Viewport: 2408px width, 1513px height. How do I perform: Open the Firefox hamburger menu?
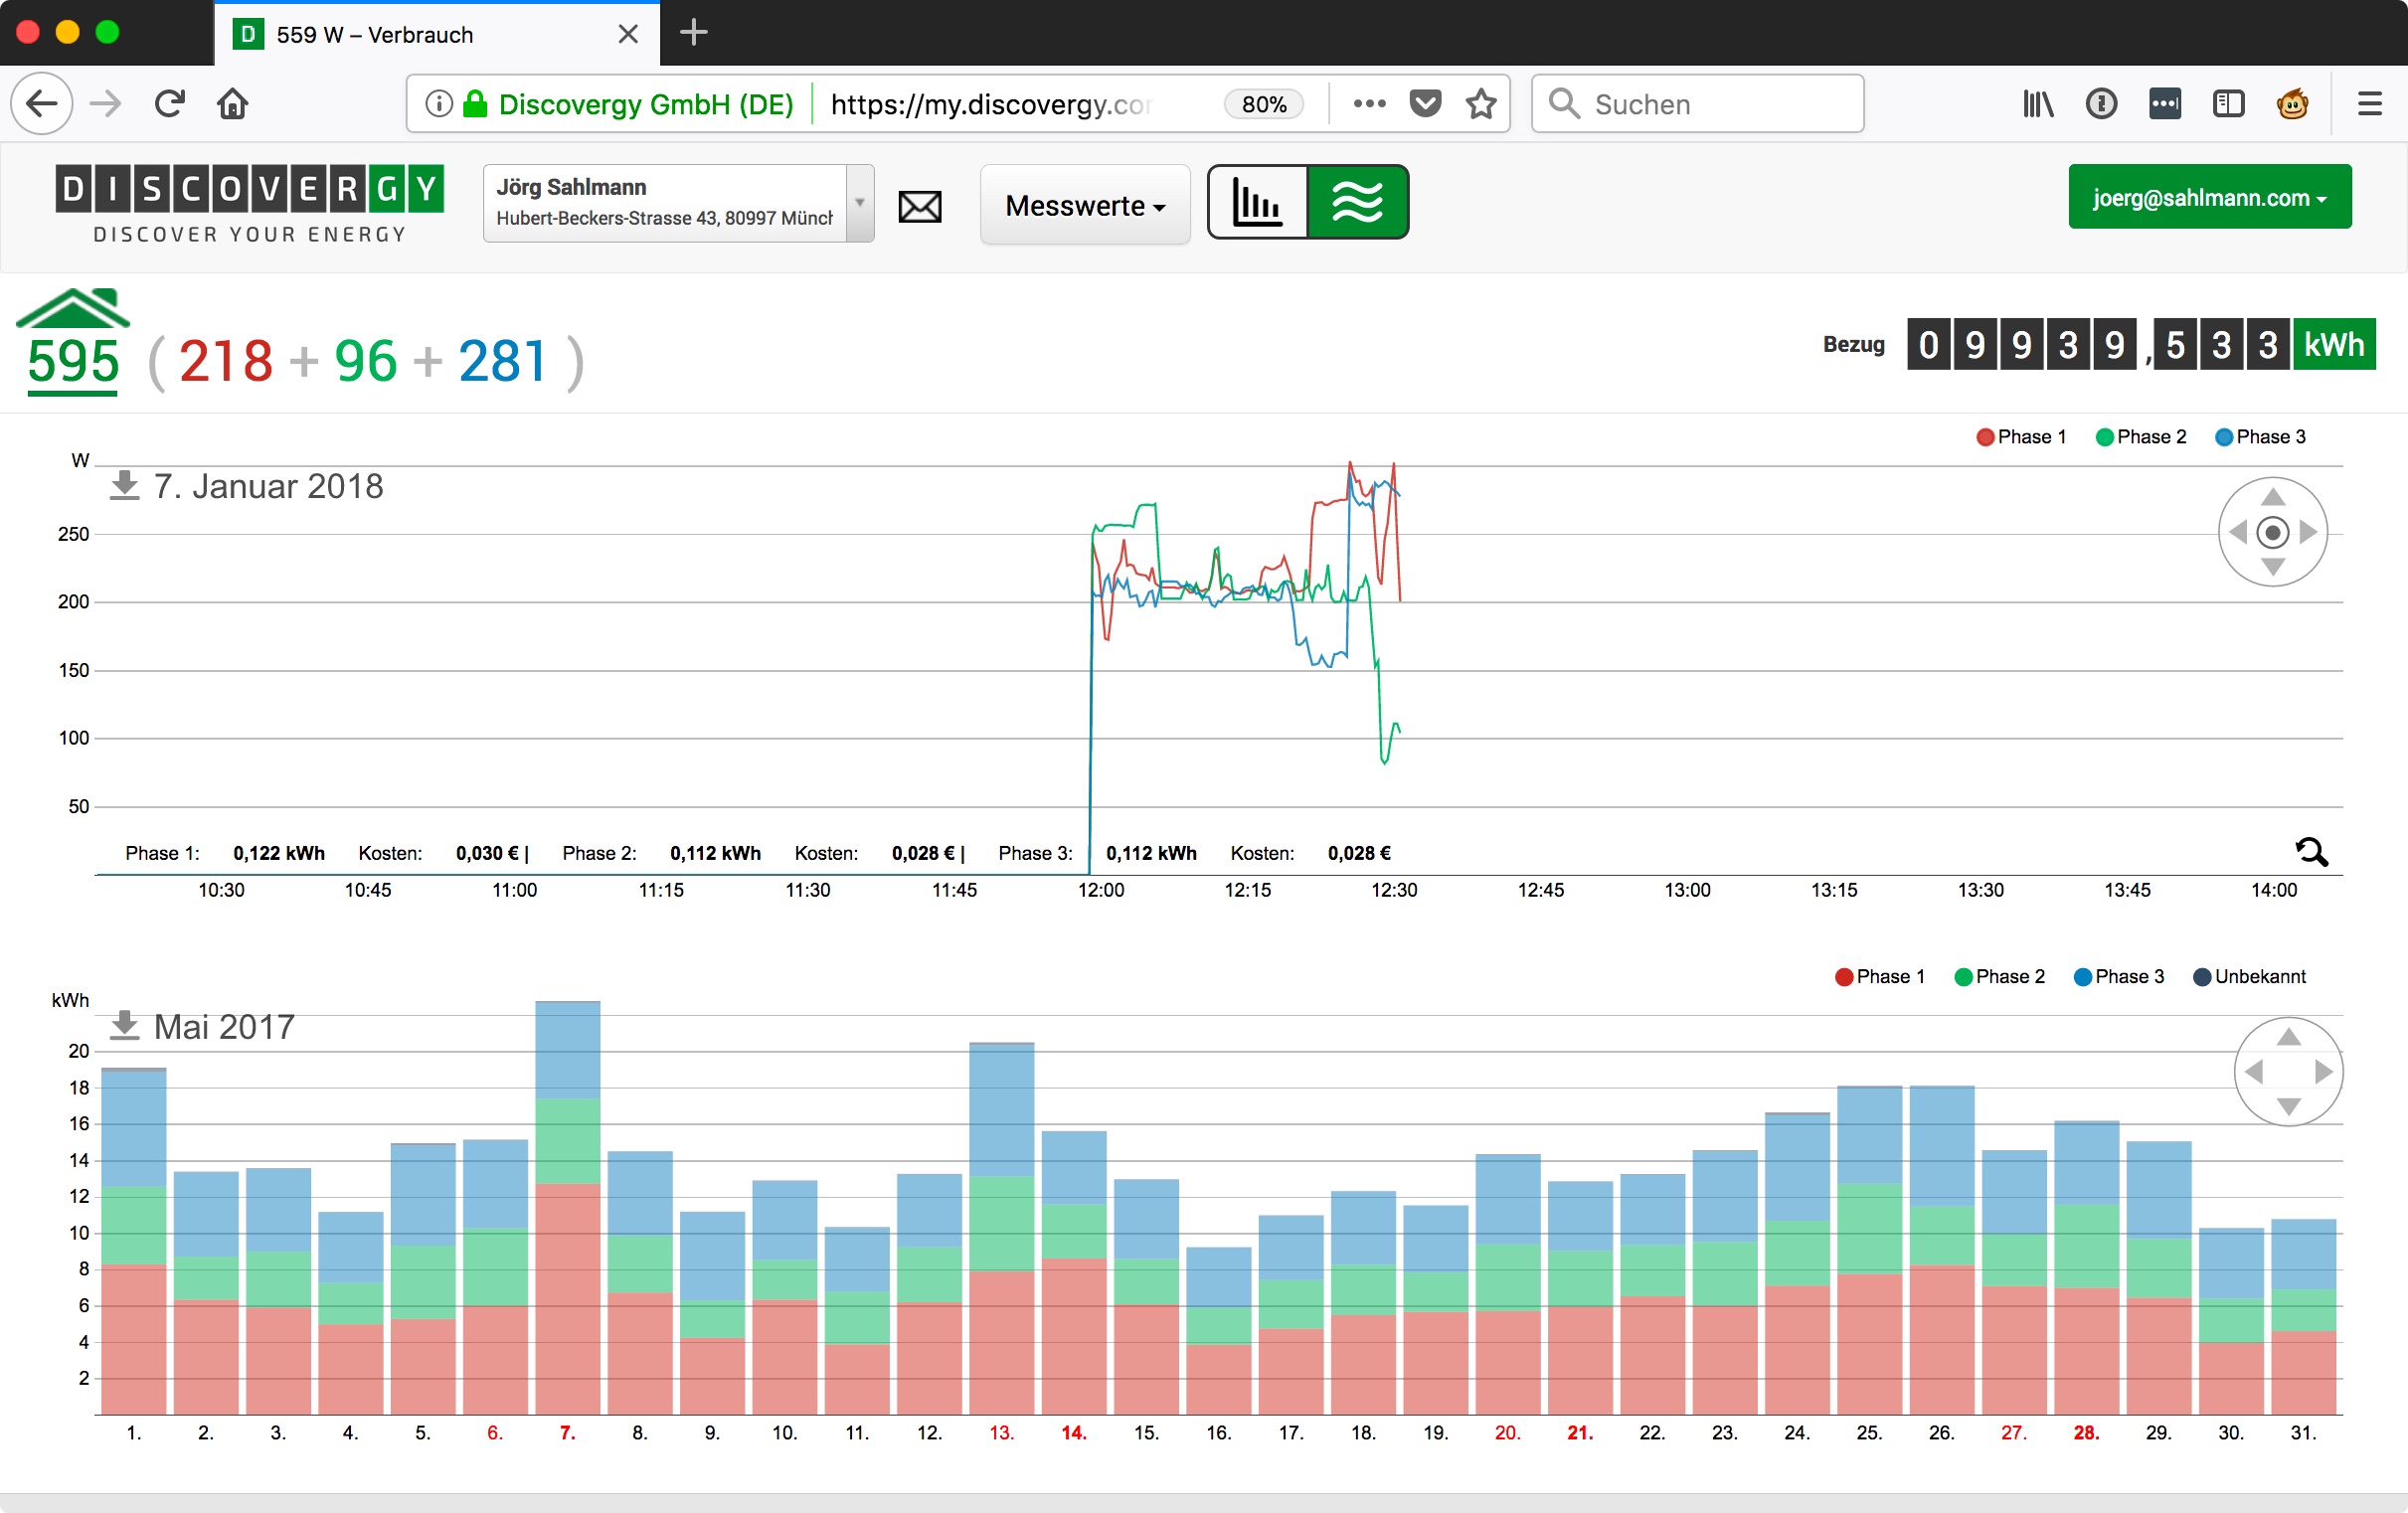coord(2369,103)
